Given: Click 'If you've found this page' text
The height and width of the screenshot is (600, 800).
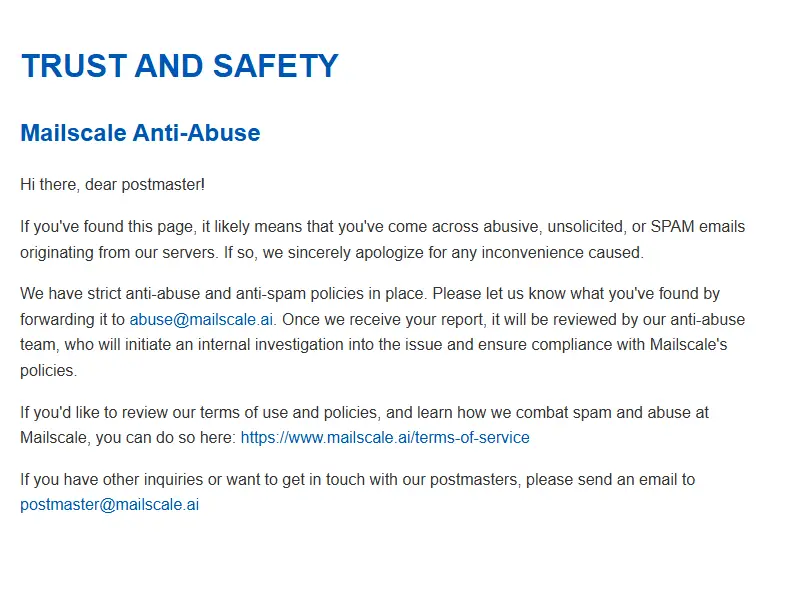Looking at the screenshot, I should (x=107, y=227).
